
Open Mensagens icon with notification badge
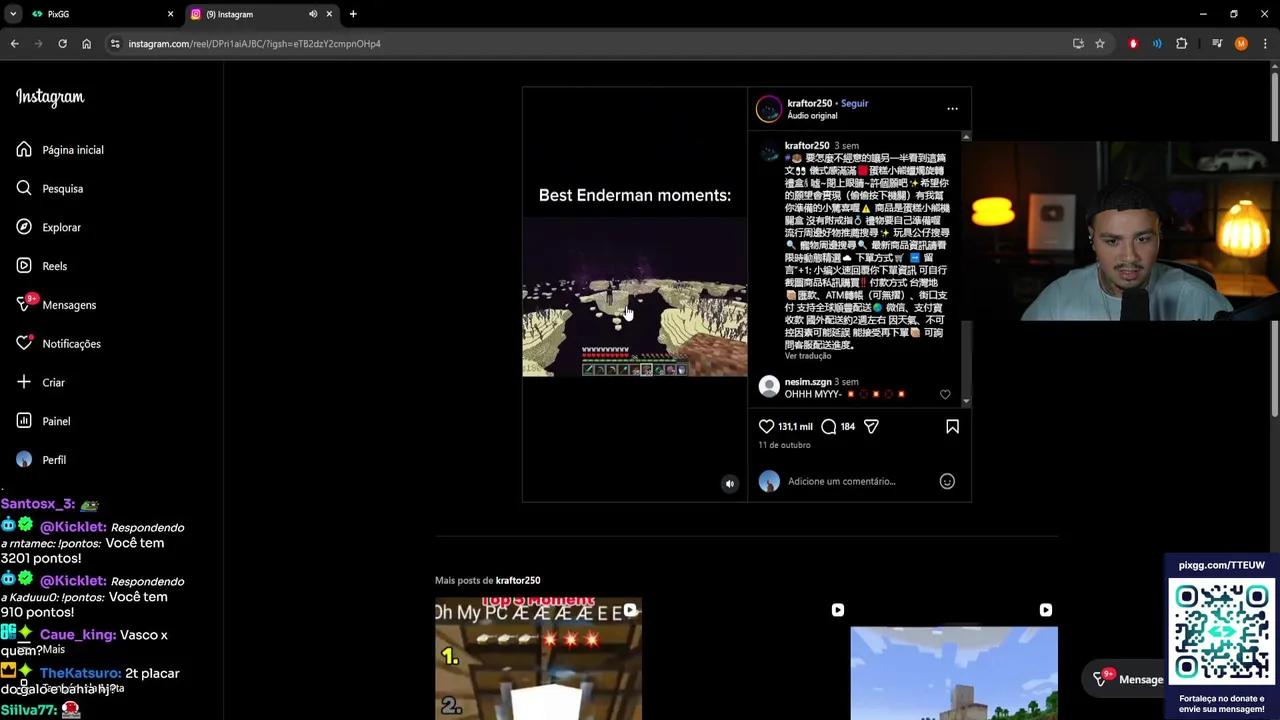(24, 304)
